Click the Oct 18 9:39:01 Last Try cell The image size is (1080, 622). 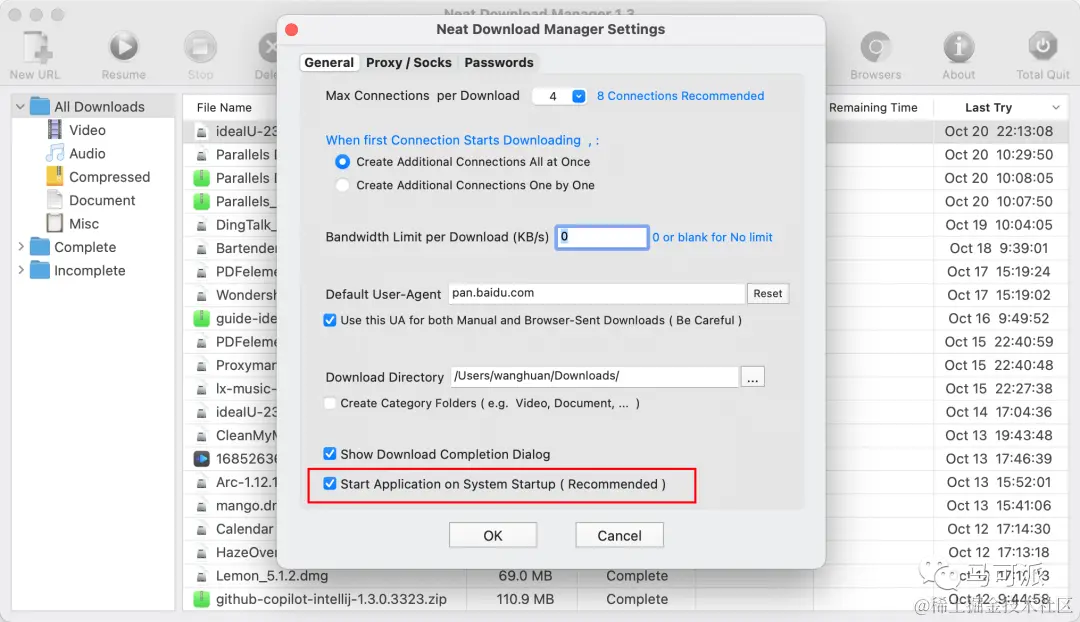999,248
